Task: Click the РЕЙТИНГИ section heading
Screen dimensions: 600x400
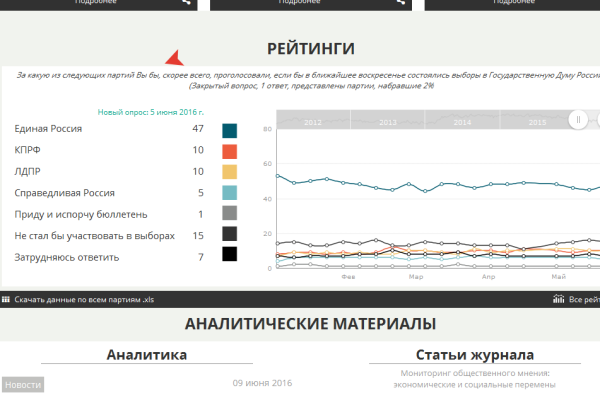Action: [x=311, y=49]
